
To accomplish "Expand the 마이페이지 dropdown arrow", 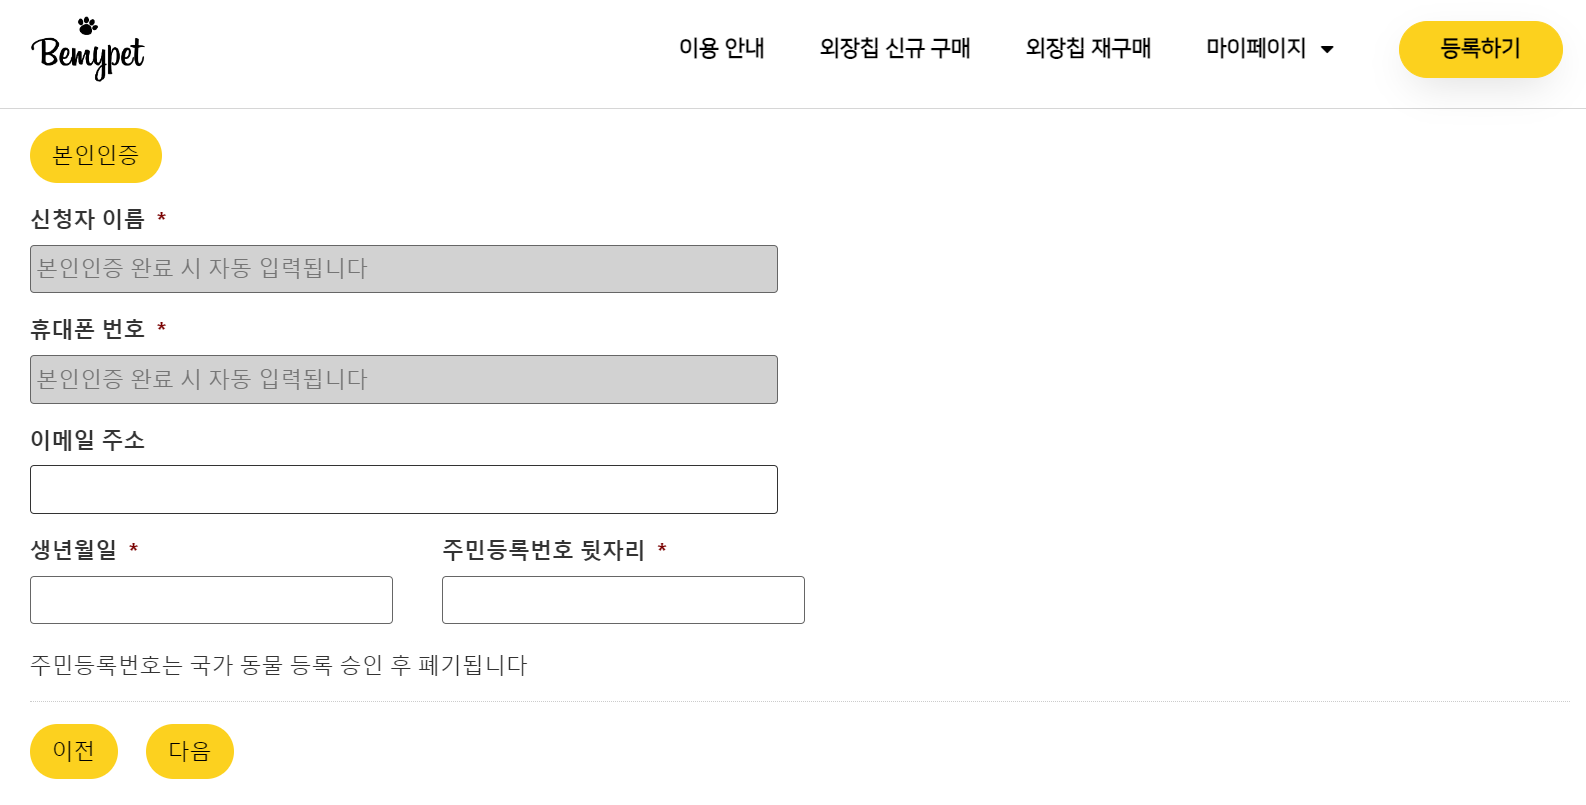I will point(1328,49).
